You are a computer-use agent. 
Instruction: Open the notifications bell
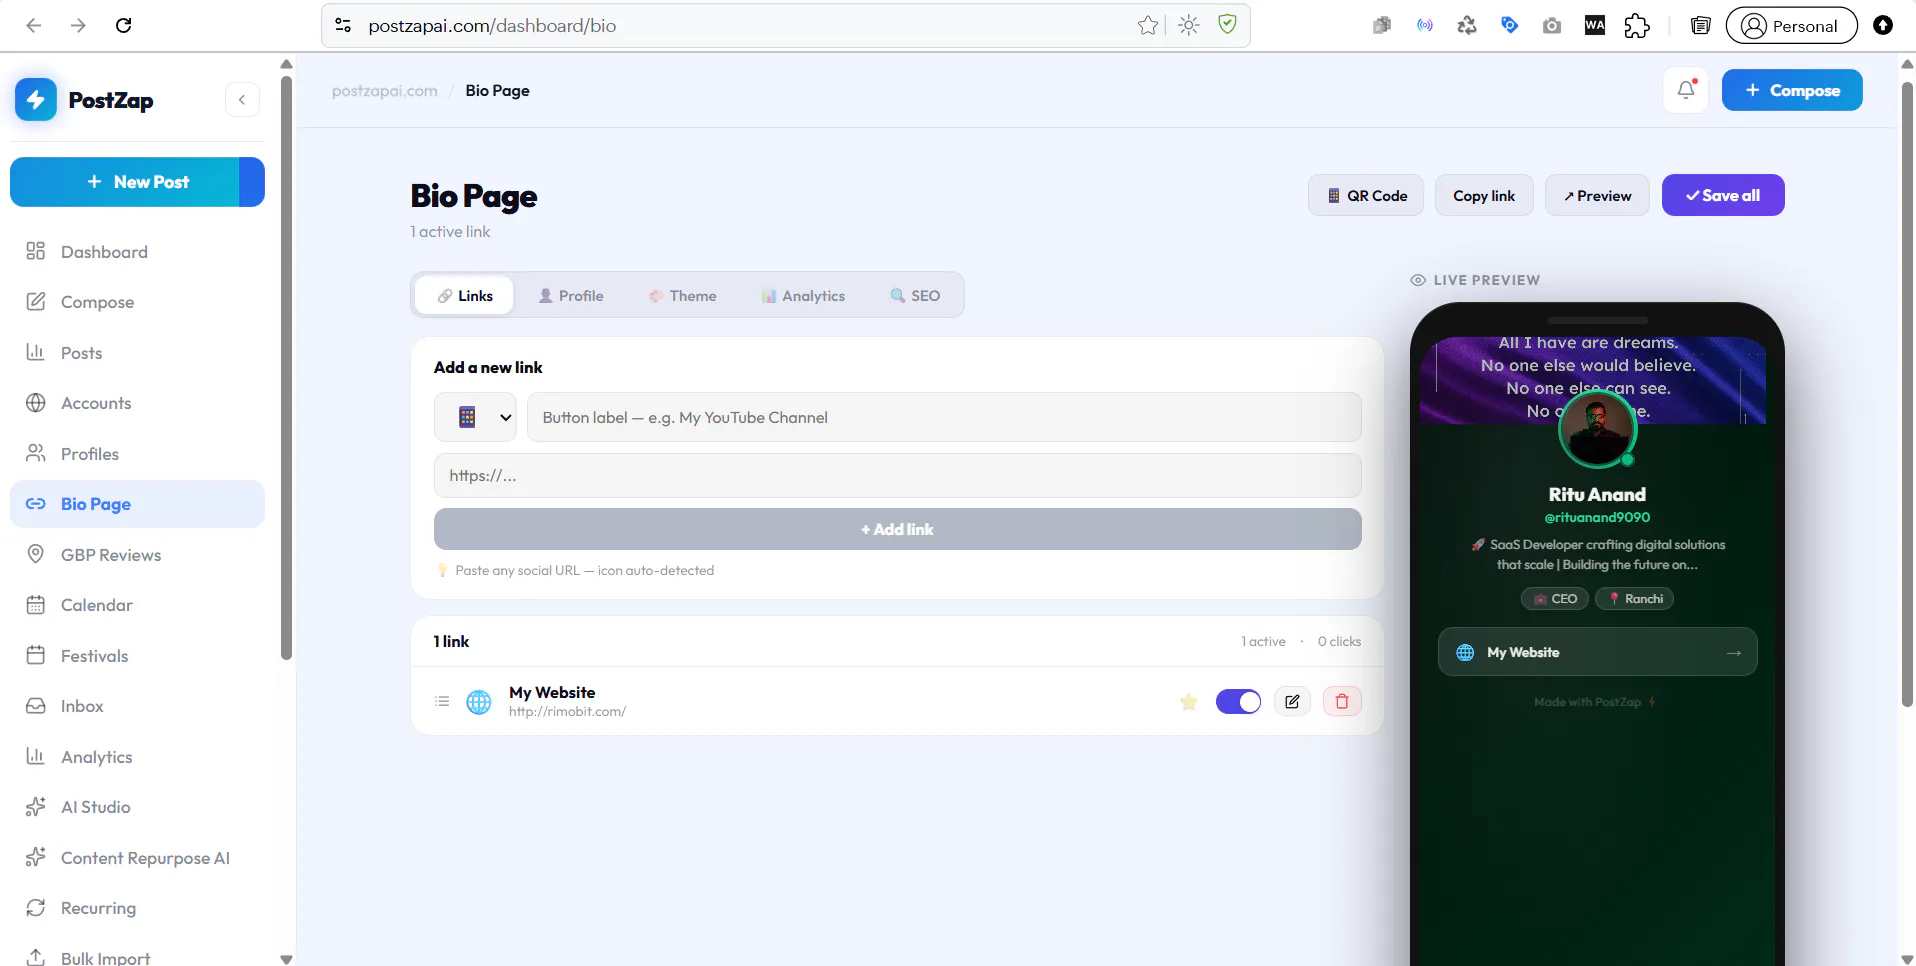[x=1686, y=90]
